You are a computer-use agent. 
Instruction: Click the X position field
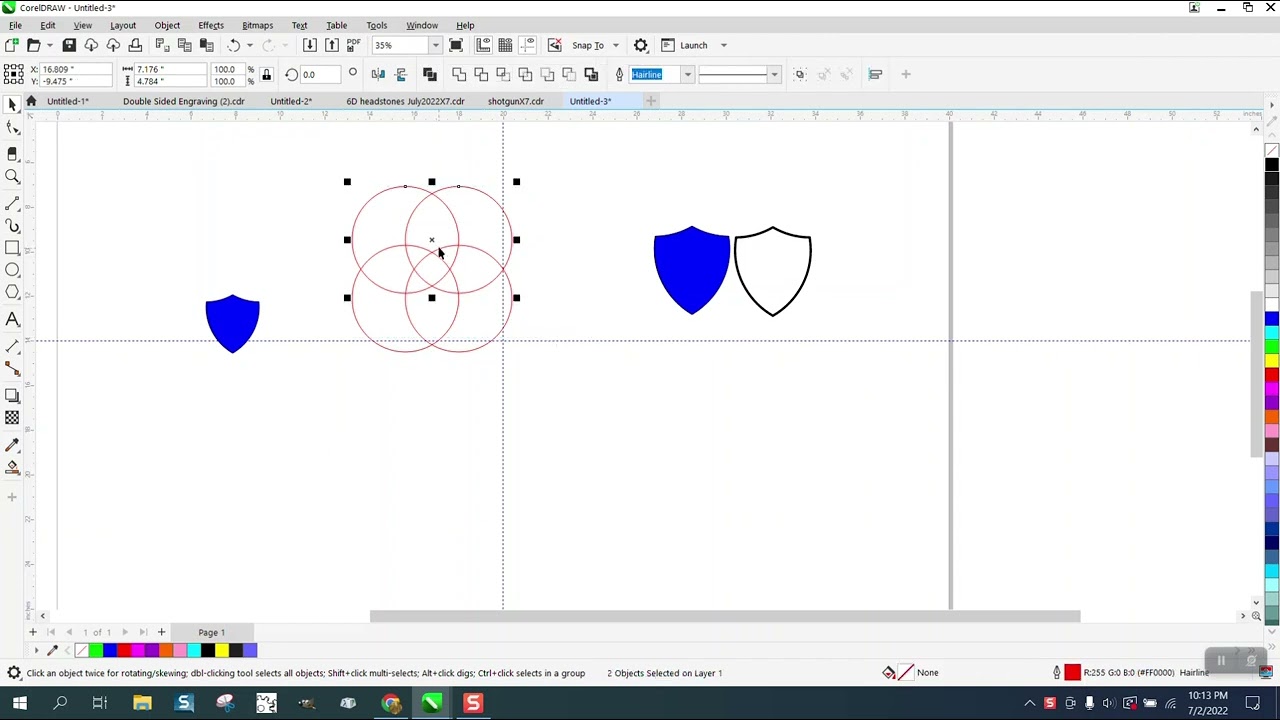click(x=75, y=69)
